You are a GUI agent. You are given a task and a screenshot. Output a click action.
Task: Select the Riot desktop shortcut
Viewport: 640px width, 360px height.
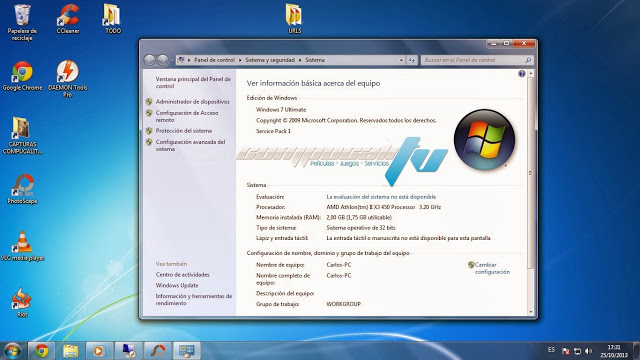tap(22, 303)
